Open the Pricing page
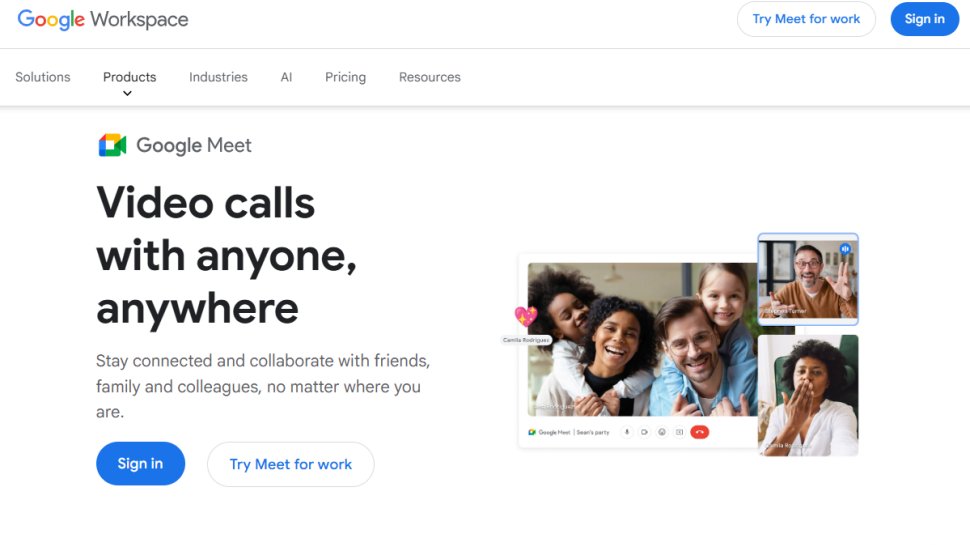Screen dimensions: 970x545 pos(345,77)
